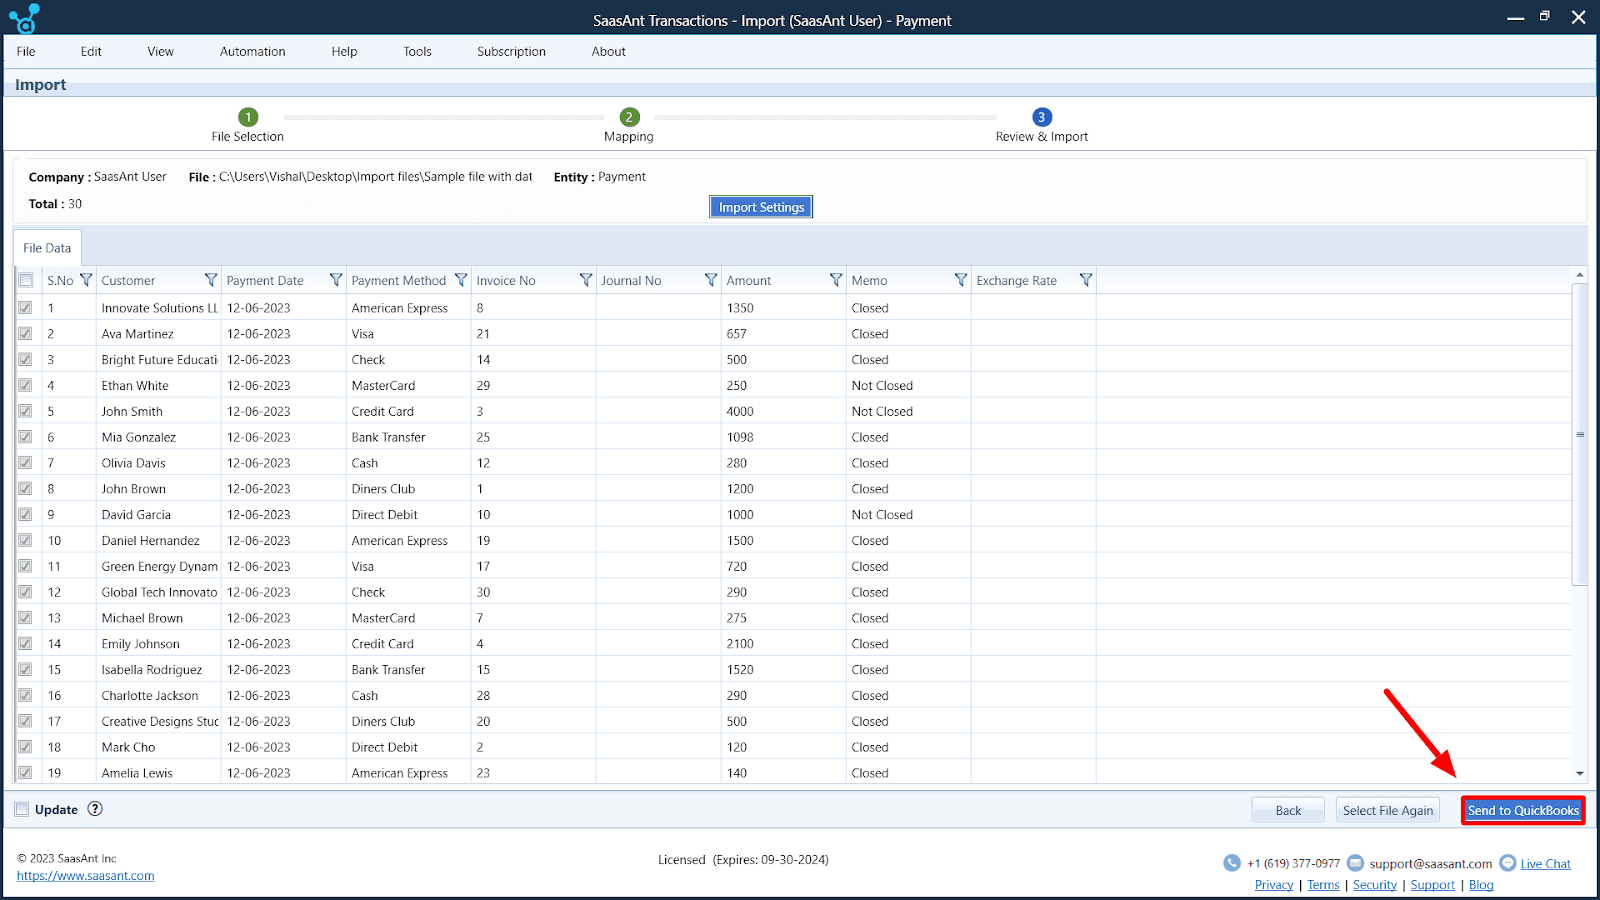This screenshot has height=900, width=1600.
Task: Open the Tools menu
Action: tap(418, 51)
